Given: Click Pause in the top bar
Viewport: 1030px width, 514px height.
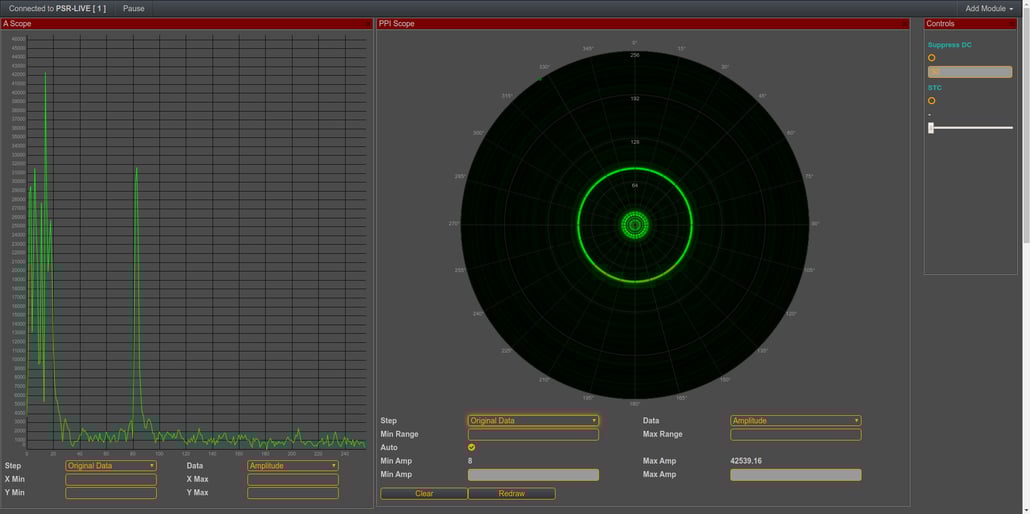Looking at the screenshot, I should pos(133,8).
